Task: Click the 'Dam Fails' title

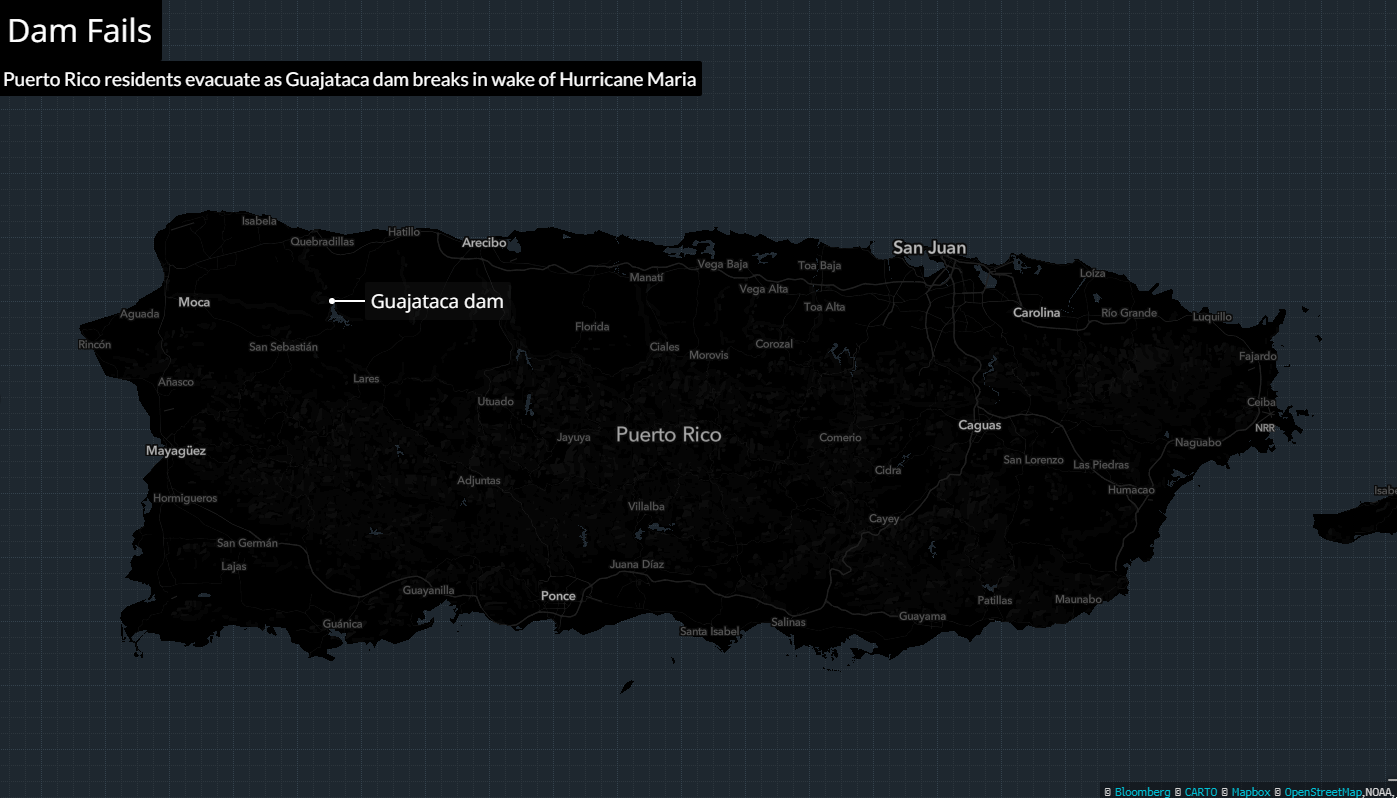Action: click(x=80, y=30)
